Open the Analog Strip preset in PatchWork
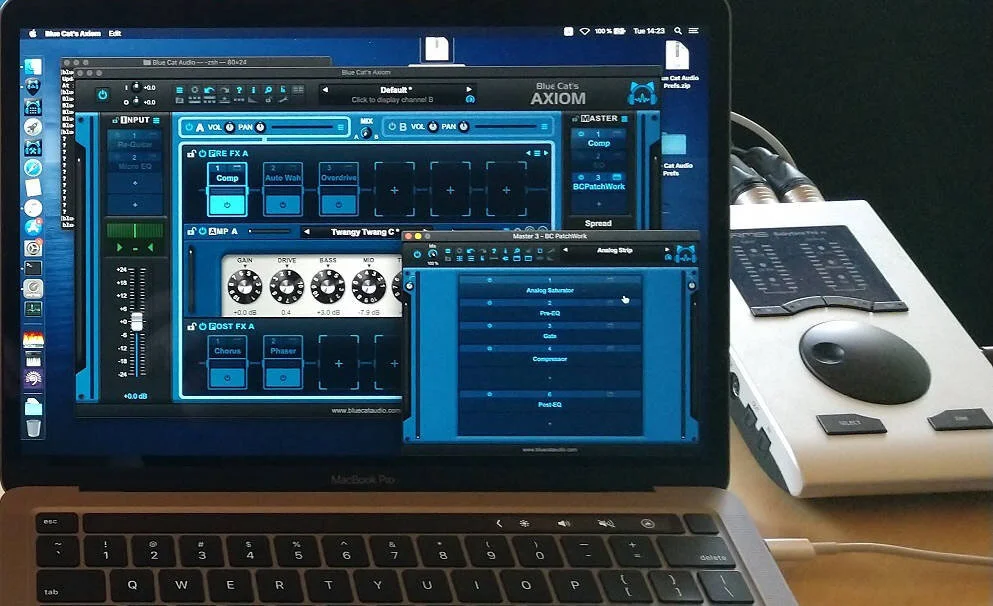The width and height of the screenshot is (993, 606). point(614,251)
